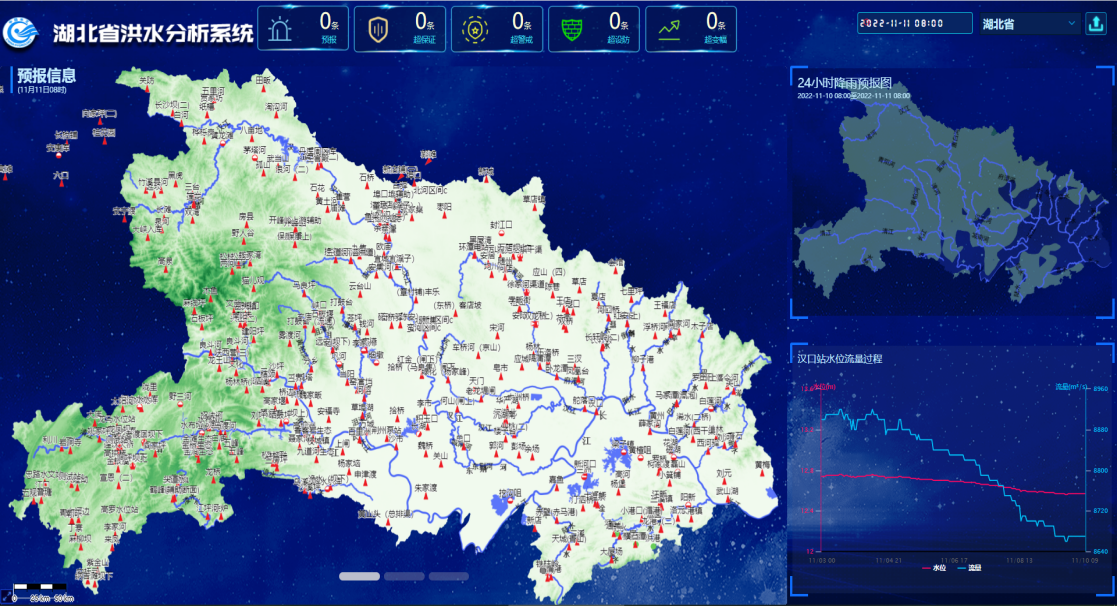Click the 汉口站水位流量过程 chart title
This screenshot has height=606, width=1117.
839,358
